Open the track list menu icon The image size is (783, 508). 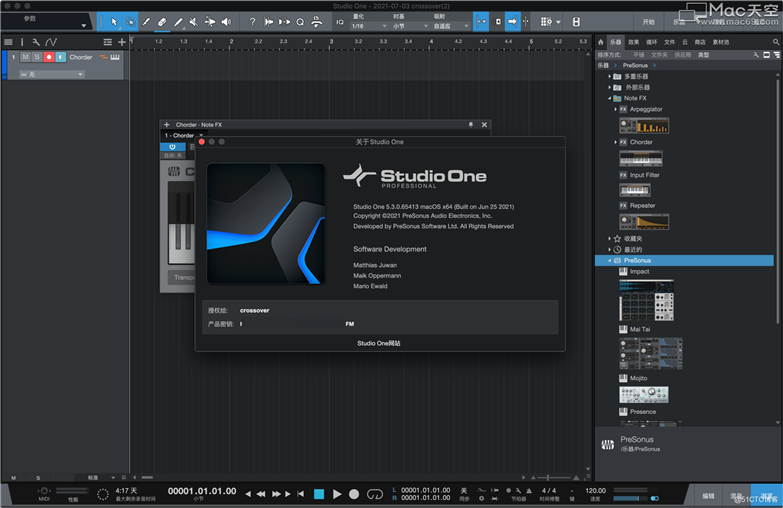coord(8,42)
